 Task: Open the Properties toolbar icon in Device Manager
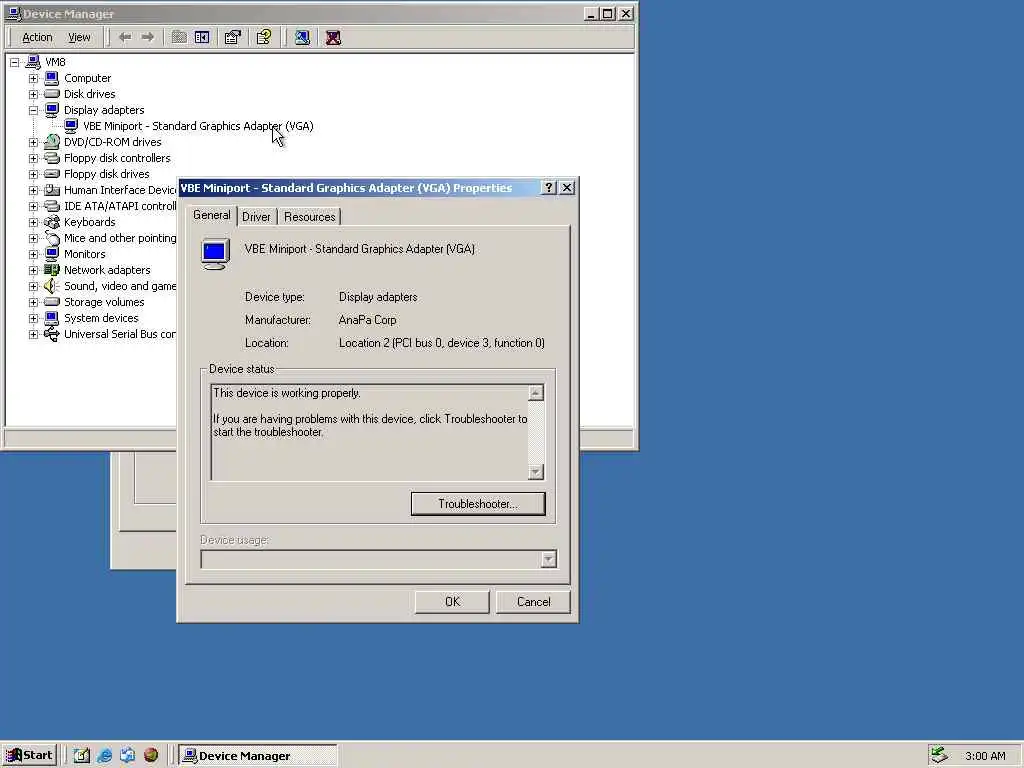232,37
